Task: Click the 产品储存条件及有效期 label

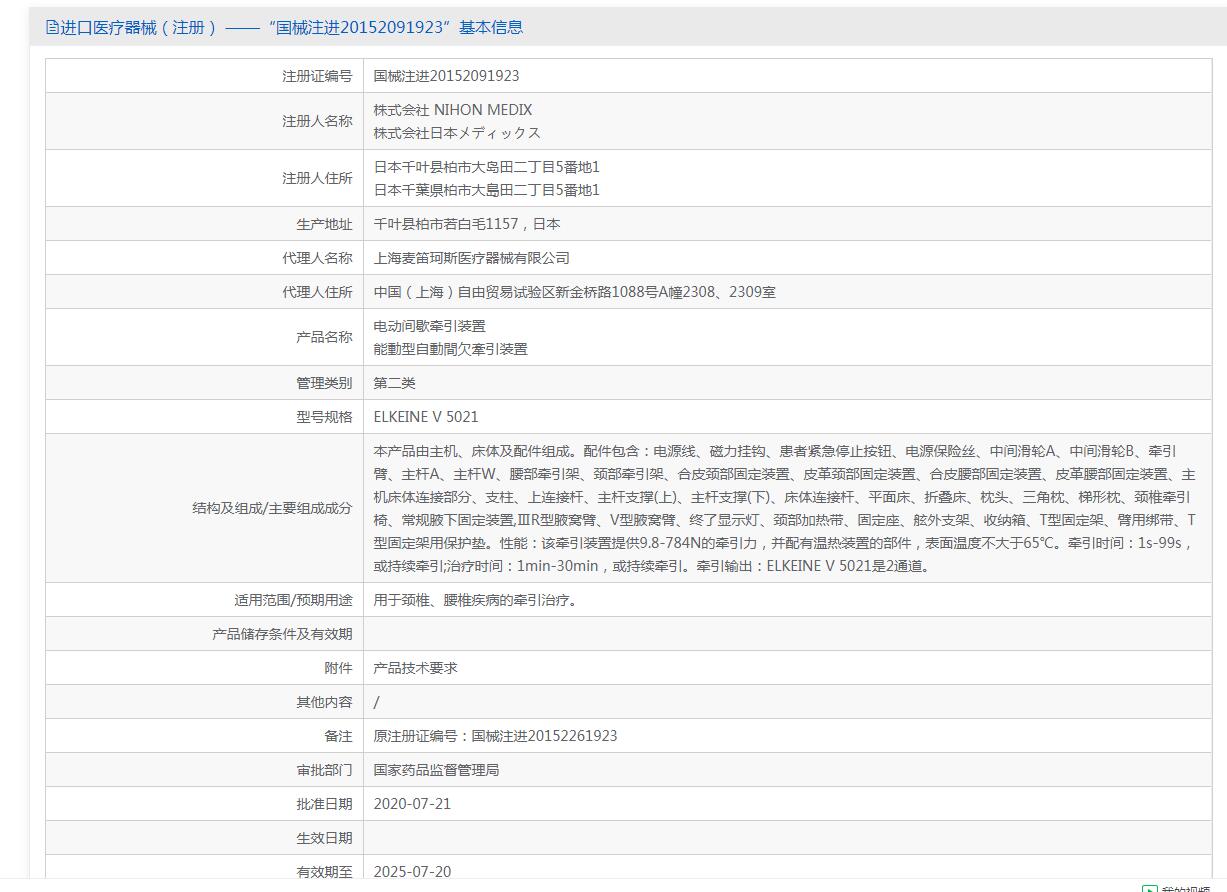Action: point(282,634)
